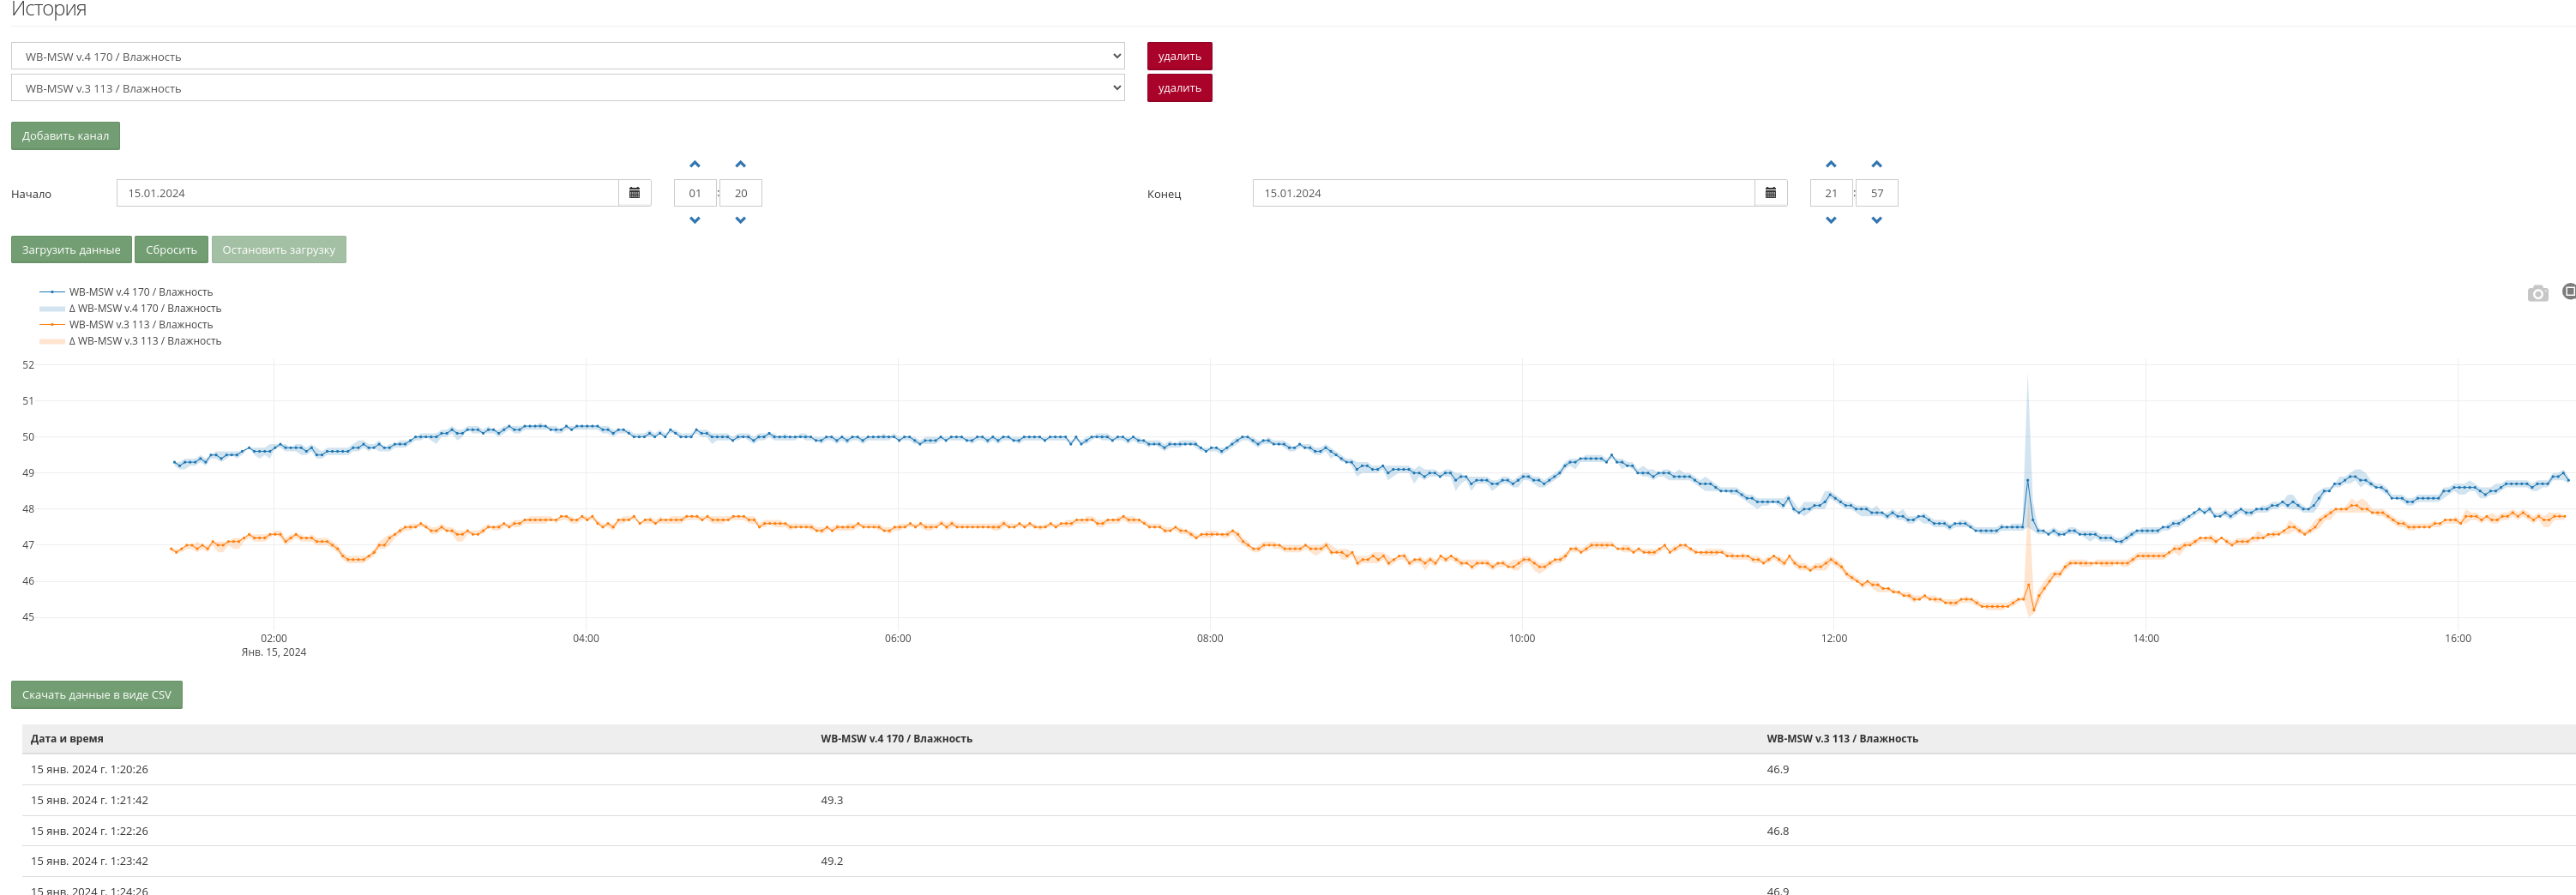
Task: Click the blue humidity spike on chart
Action: 2027,481
